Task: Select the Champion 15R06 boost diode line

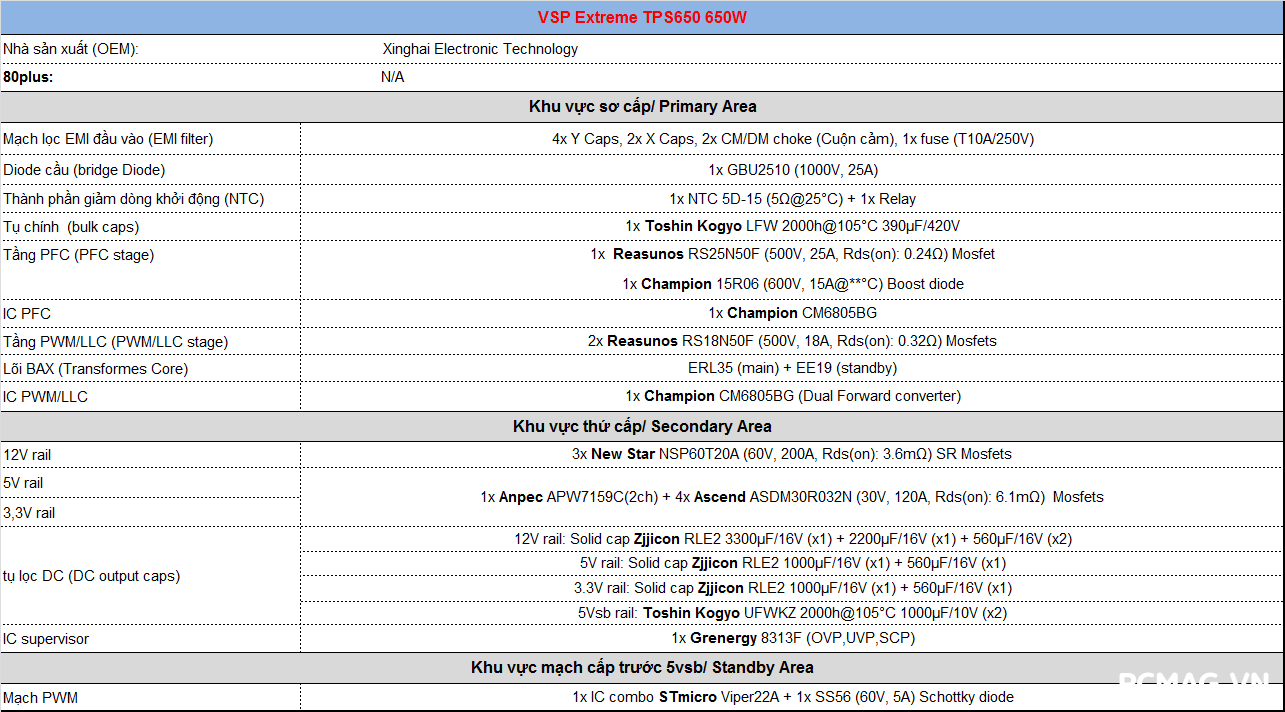Action: coord(792,284)
